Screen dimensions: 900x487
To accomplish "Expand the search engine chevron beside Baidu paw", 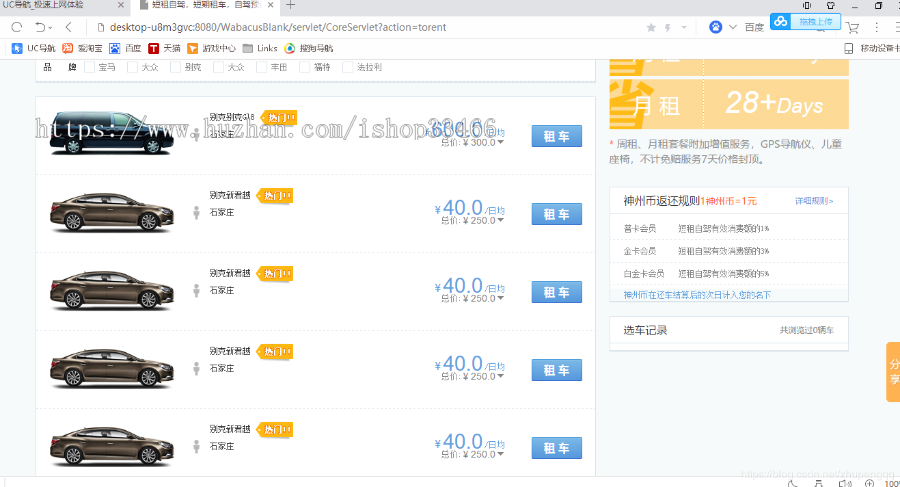I will coord(732,27).
